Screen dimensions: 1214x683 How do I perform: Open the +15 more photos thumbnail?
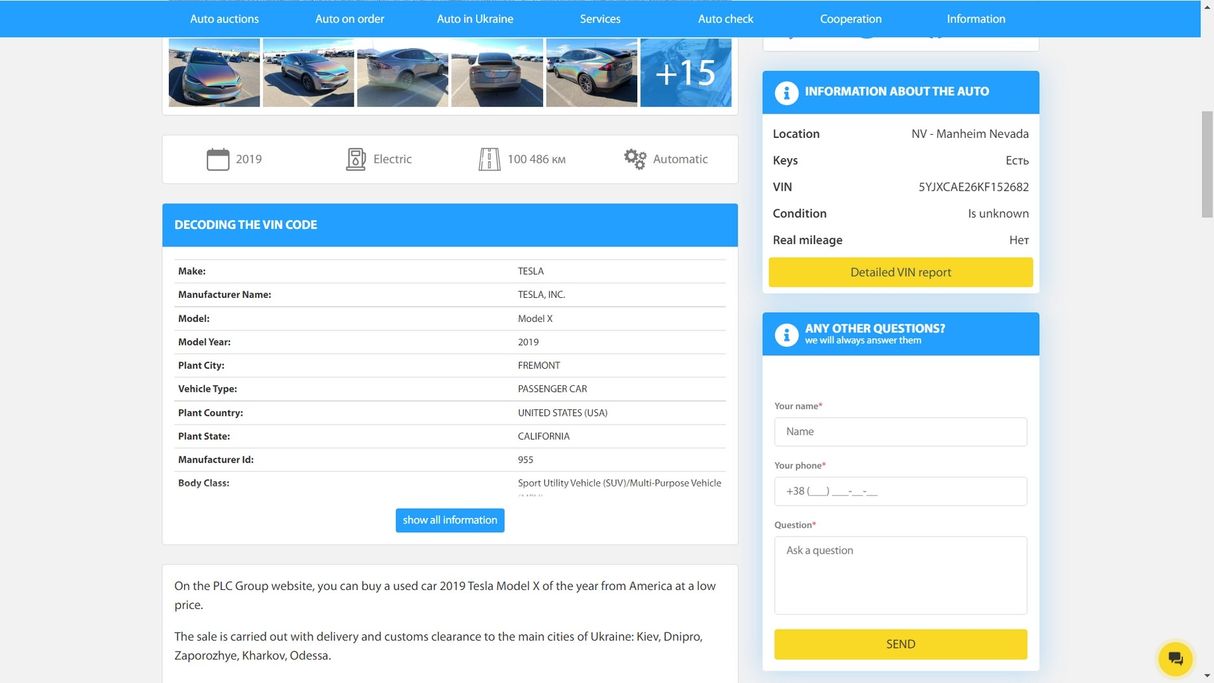coord(686,73)
